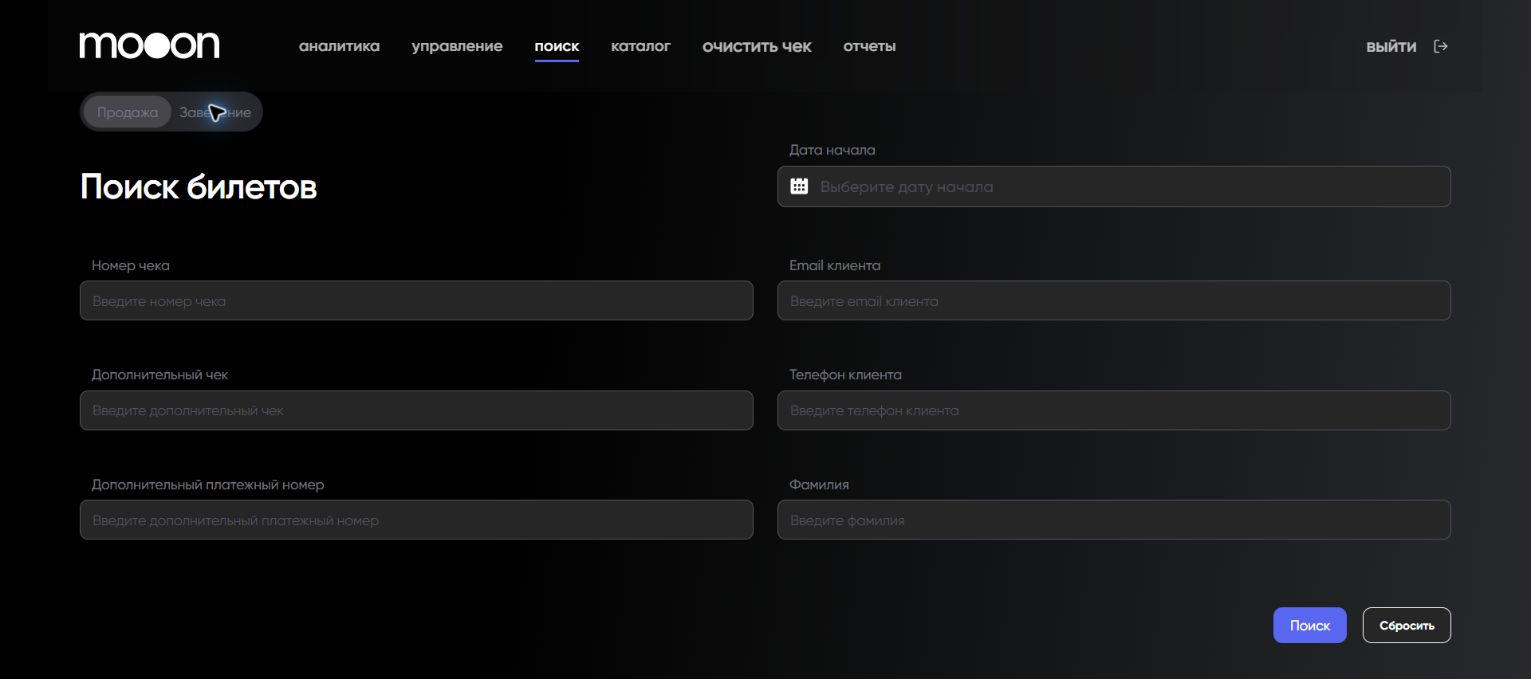Click the Дополнительный платежный номер label

point(208,484)
